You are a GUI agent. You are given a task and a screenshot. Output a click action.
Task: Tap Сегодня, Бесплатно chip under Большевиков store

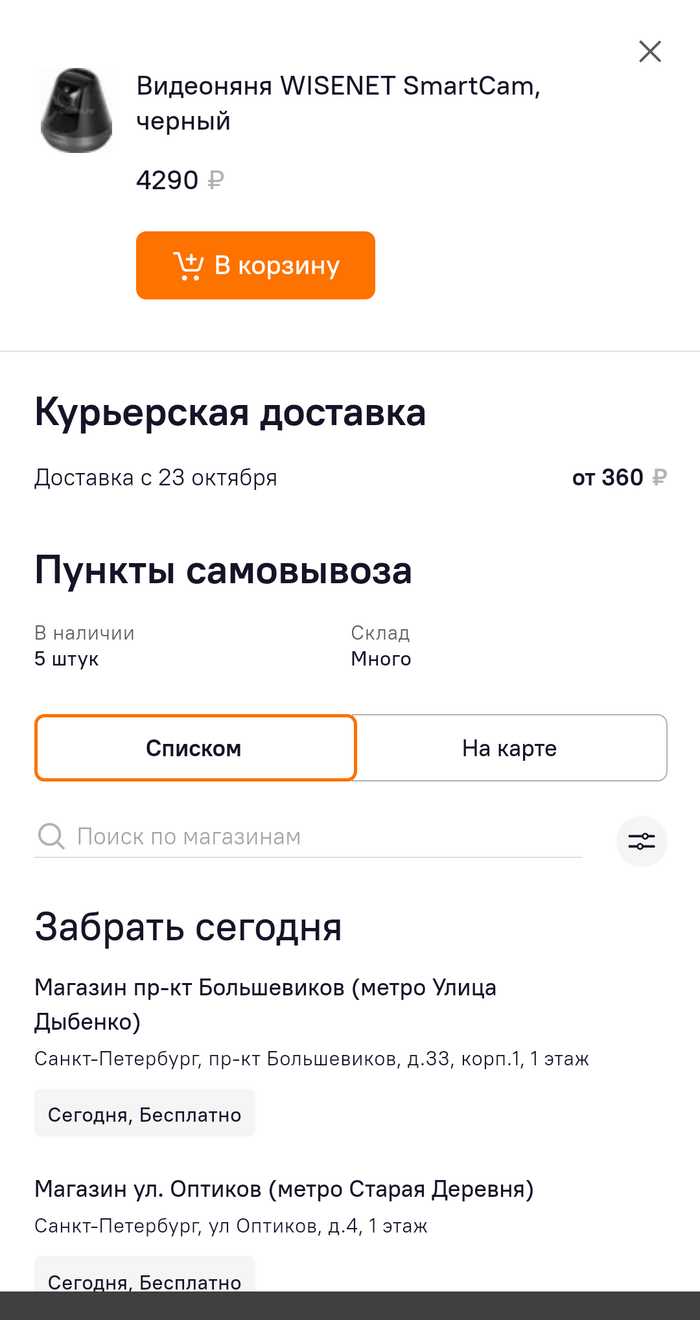click(145, 1114)
